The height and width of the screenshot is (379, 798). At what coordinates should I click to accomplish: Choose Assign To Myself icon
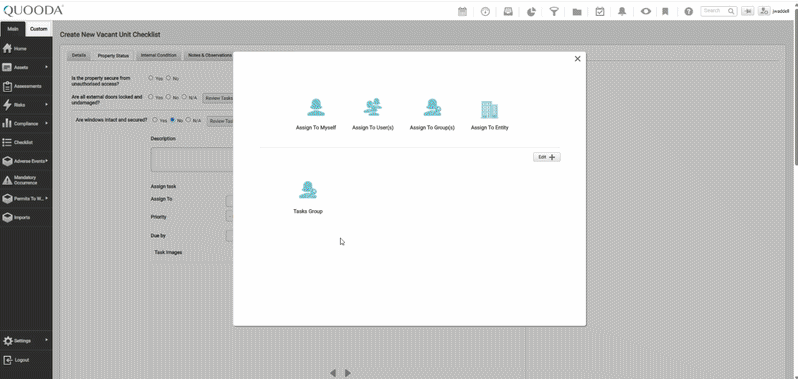(316, 107)
